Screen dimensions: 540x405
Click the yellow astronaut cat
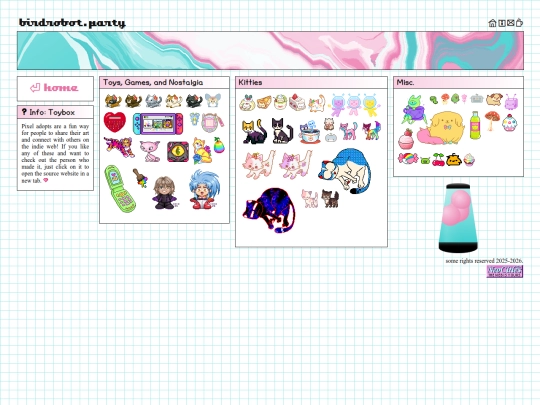click(371, 105)
